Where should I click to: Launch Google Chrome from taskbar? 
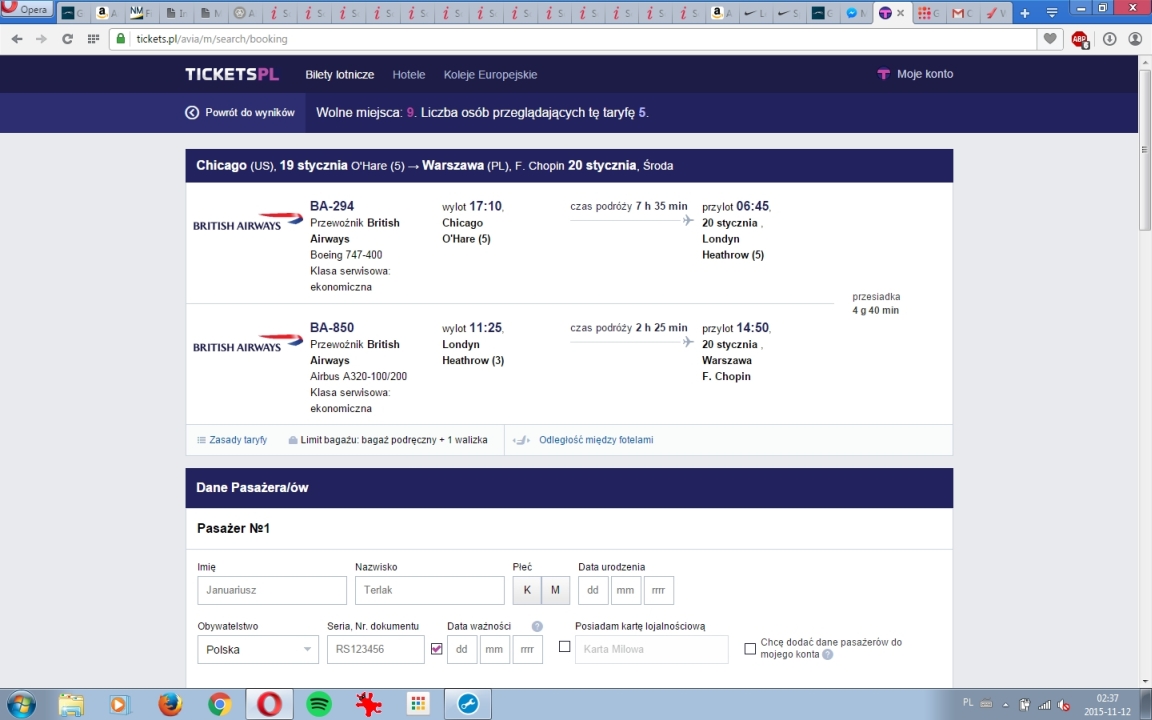point(219,704)
